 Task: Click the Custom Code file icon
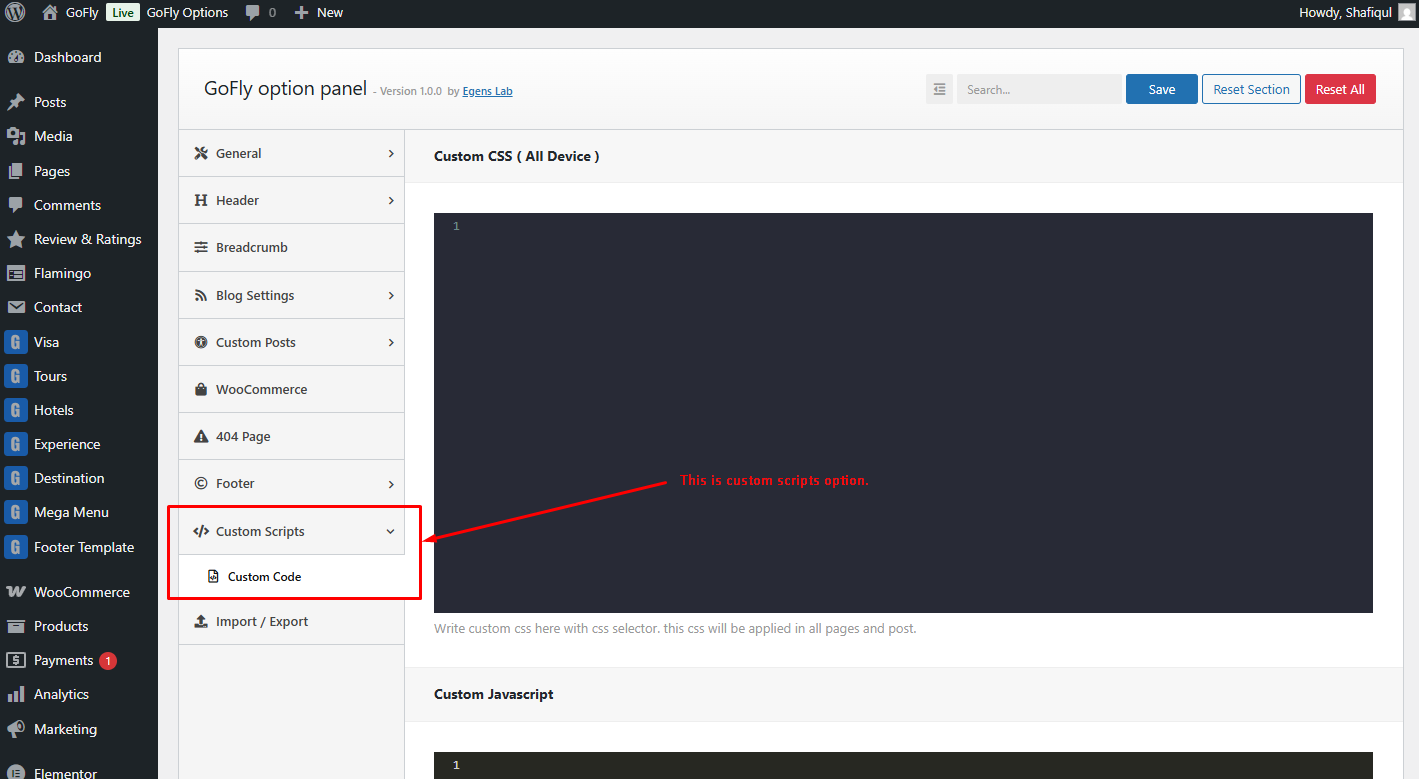point(213,576)
